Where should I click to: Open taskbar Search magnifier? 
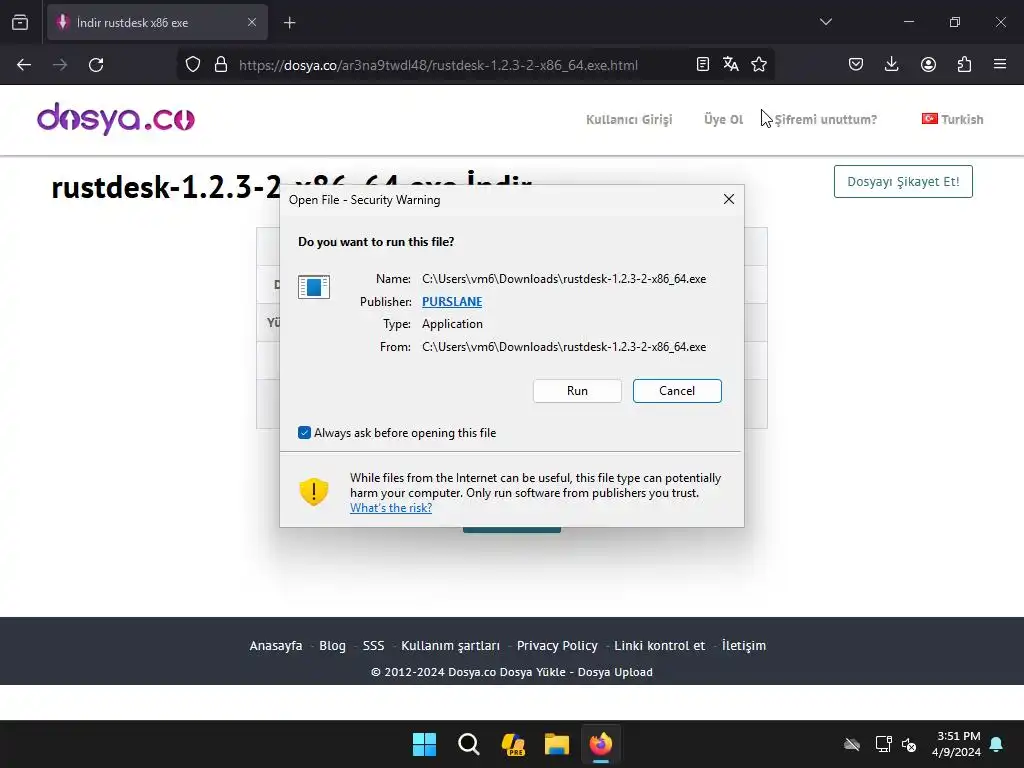pos(468,744)
